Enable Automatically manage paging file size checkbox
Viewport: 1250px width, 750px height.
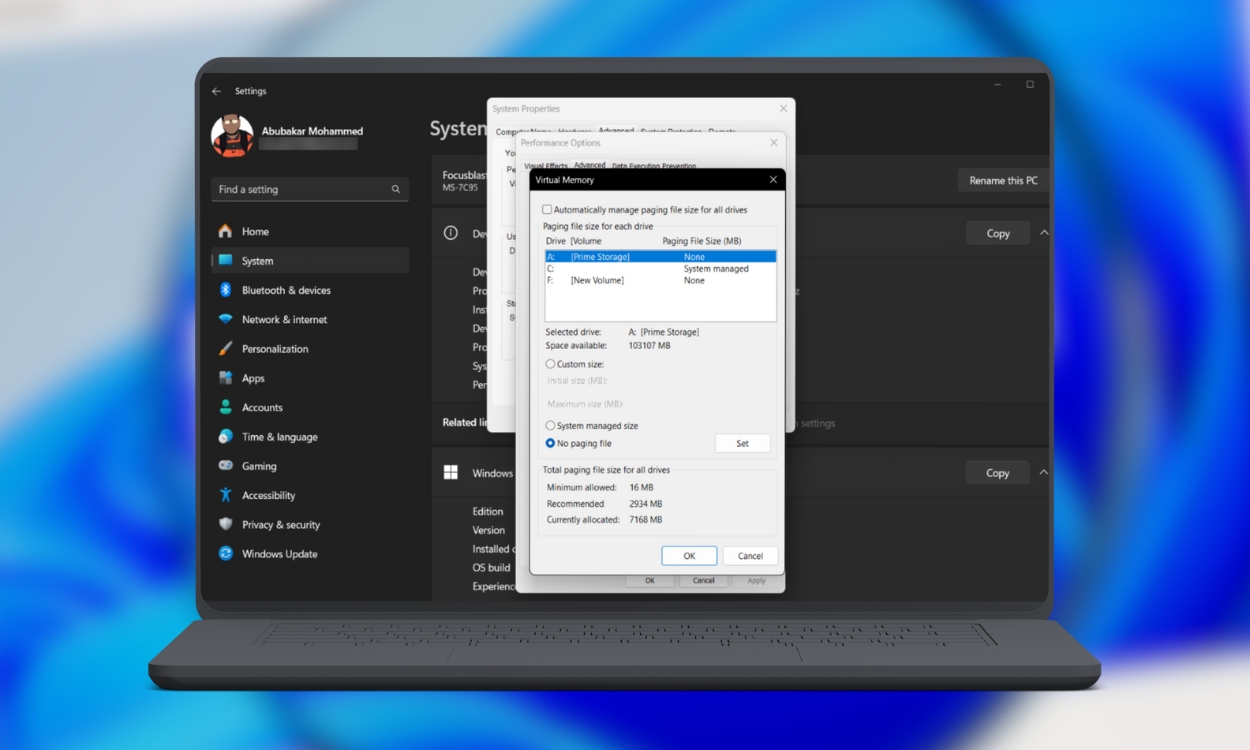click(x=547, y=210)
